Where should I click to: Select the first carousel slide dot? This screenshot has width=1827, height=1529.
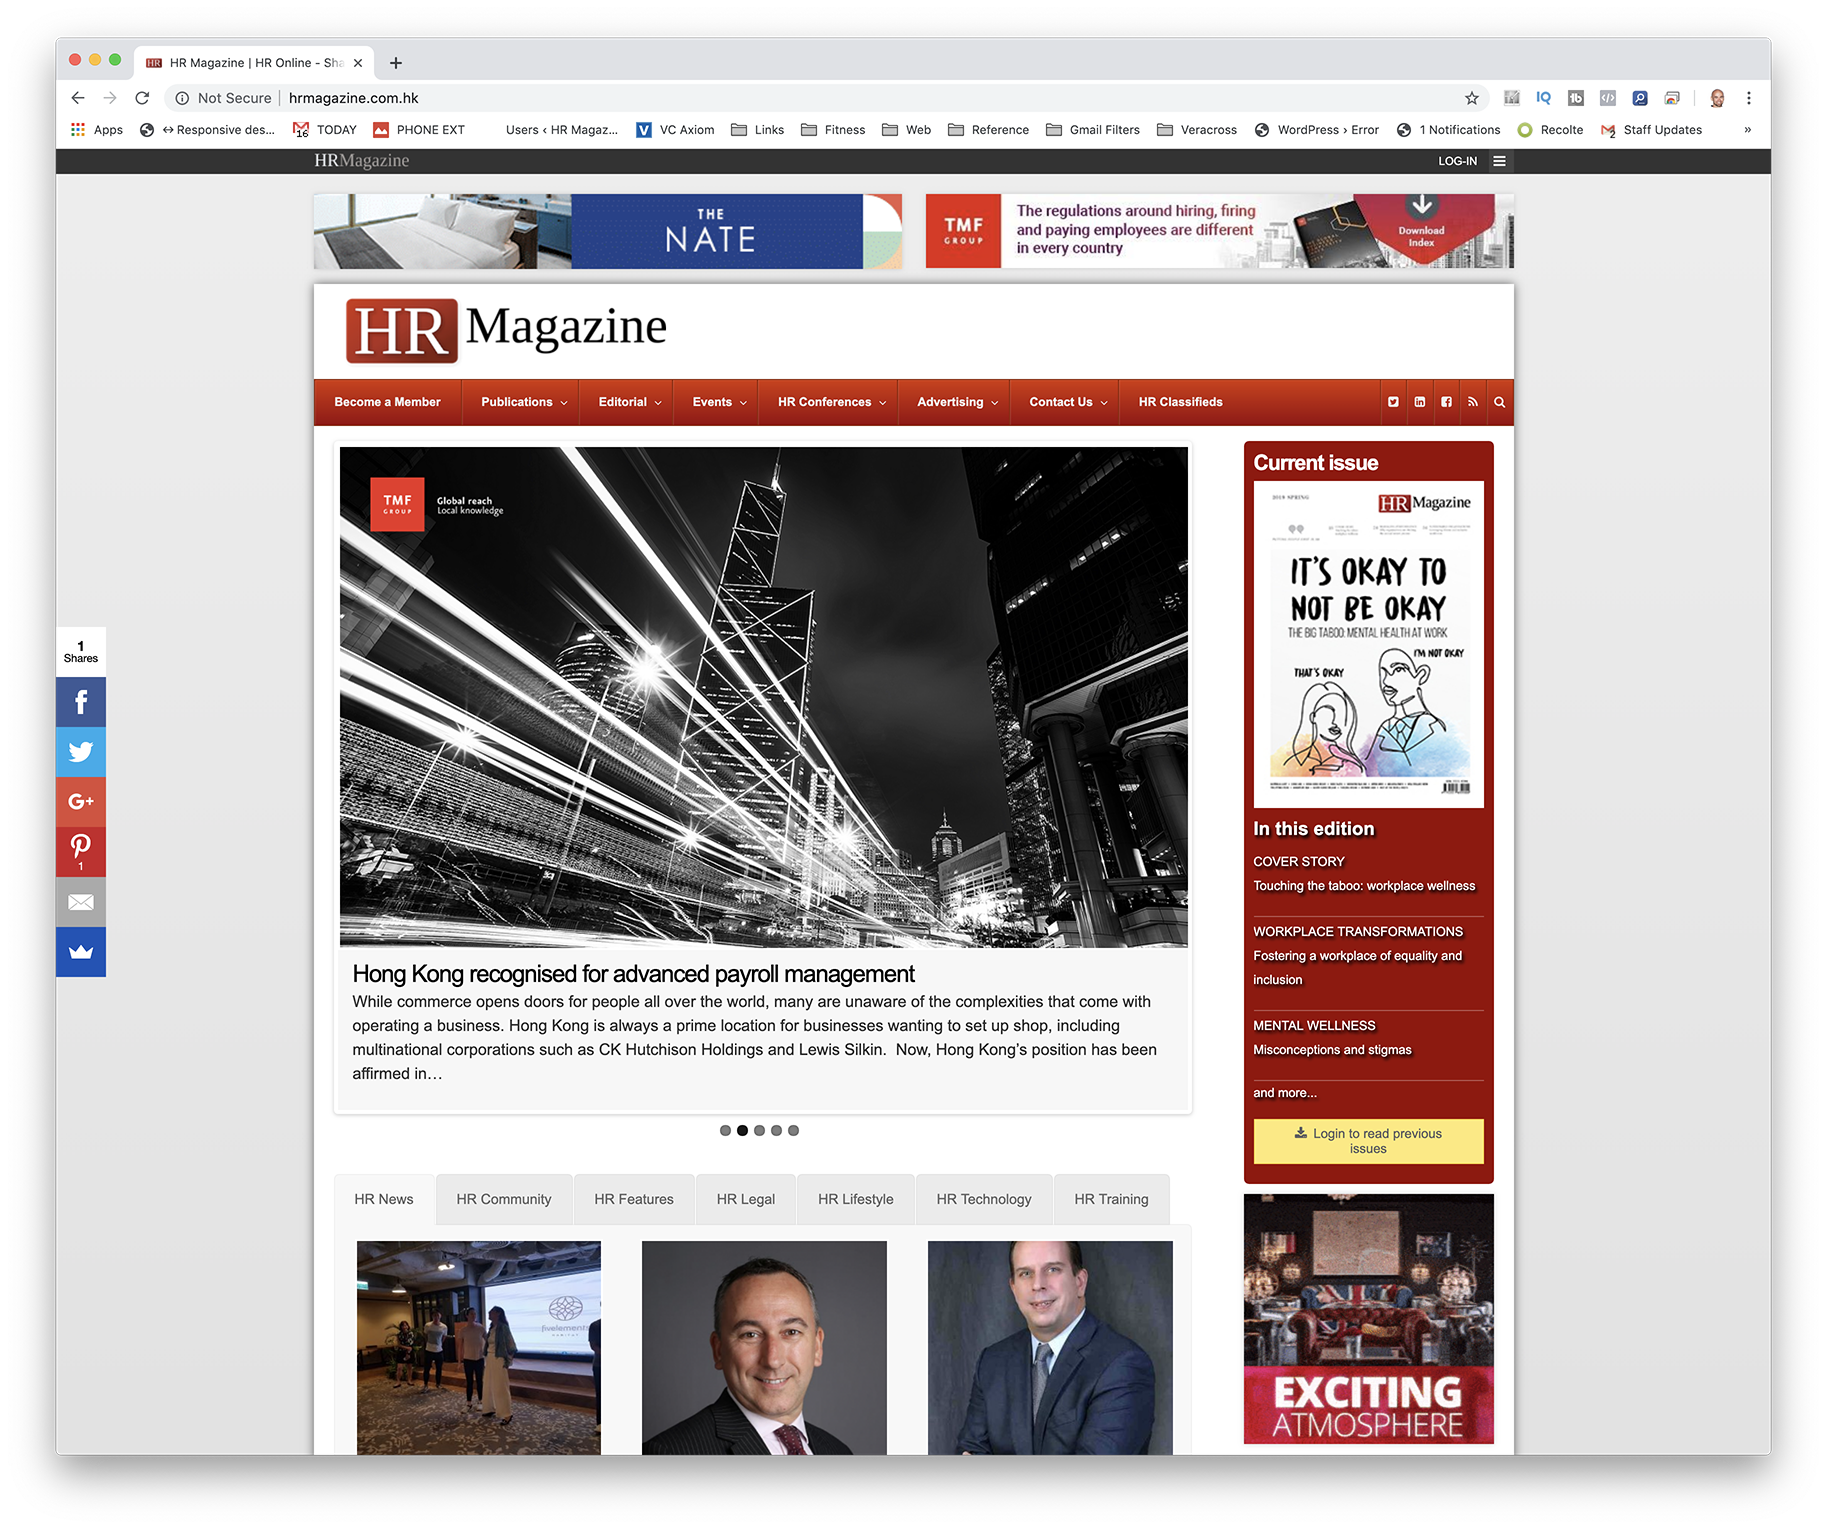(x=725, y=1131)
